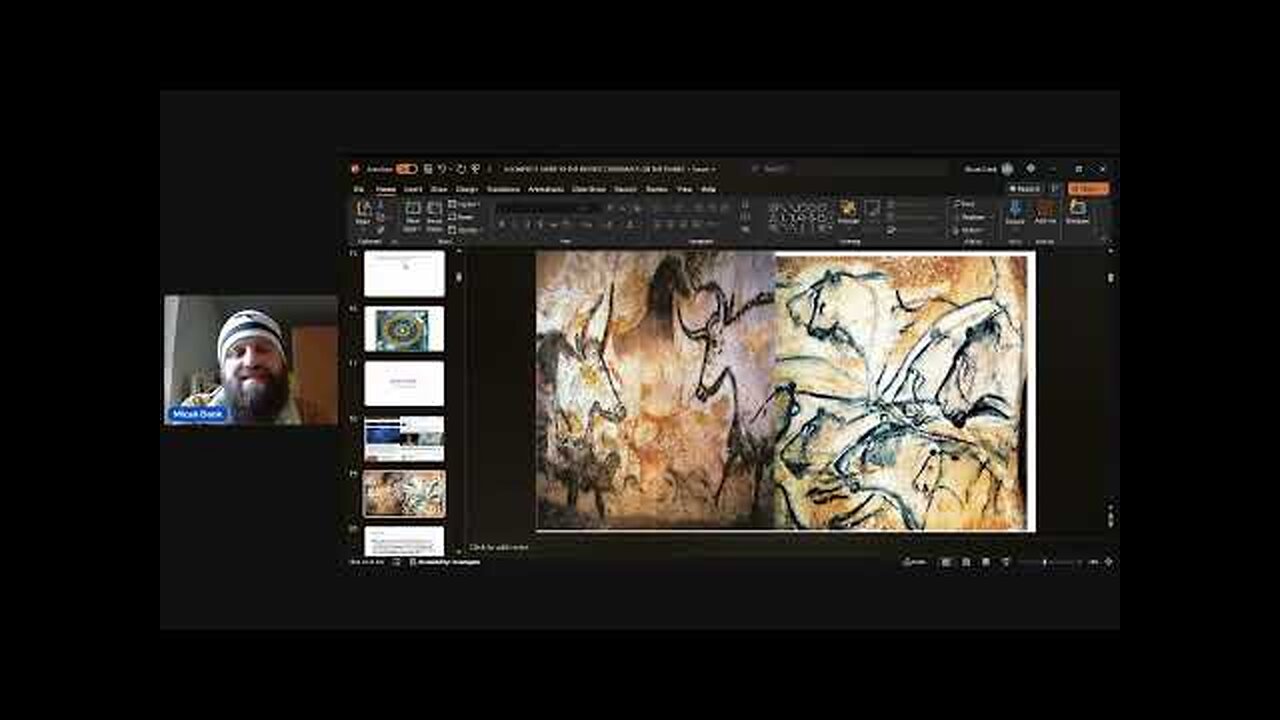Click the left cave painting image with bulls
Image resolution: width=1280 pixels, height=720 pixels.
(655, 390)
